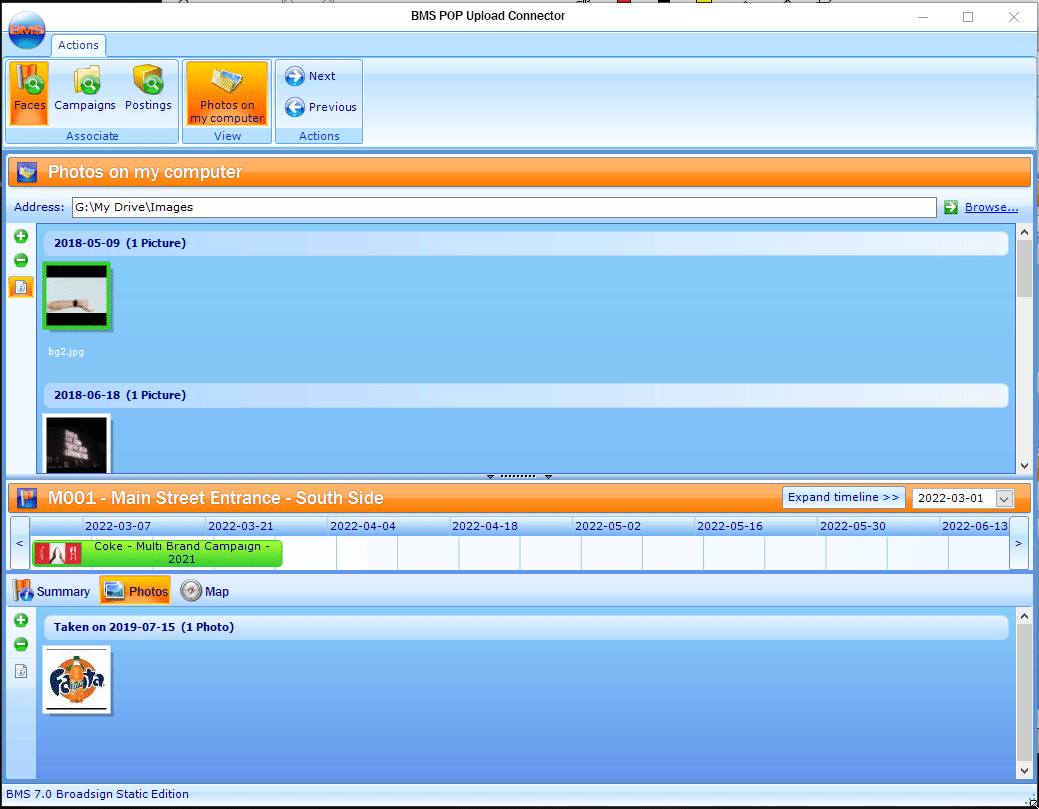Collapse the Taken on 2019-07-15 group header
The image size is (1039, 809).
coord(526,627)
